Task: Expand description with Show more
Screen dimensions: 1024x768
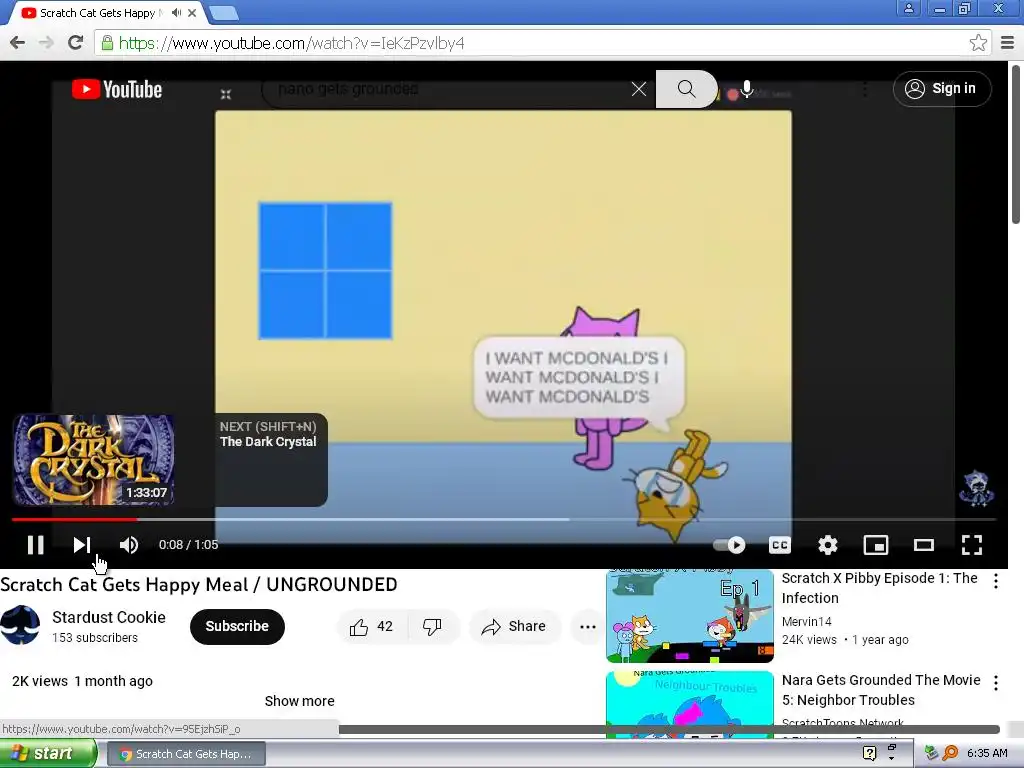Action: click(x=299, y=701)
